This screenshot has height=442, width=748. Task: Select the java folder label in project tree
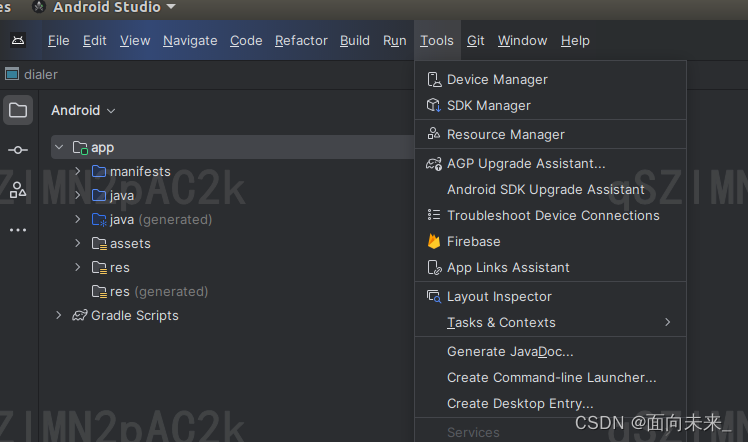[x=122, y=196]
